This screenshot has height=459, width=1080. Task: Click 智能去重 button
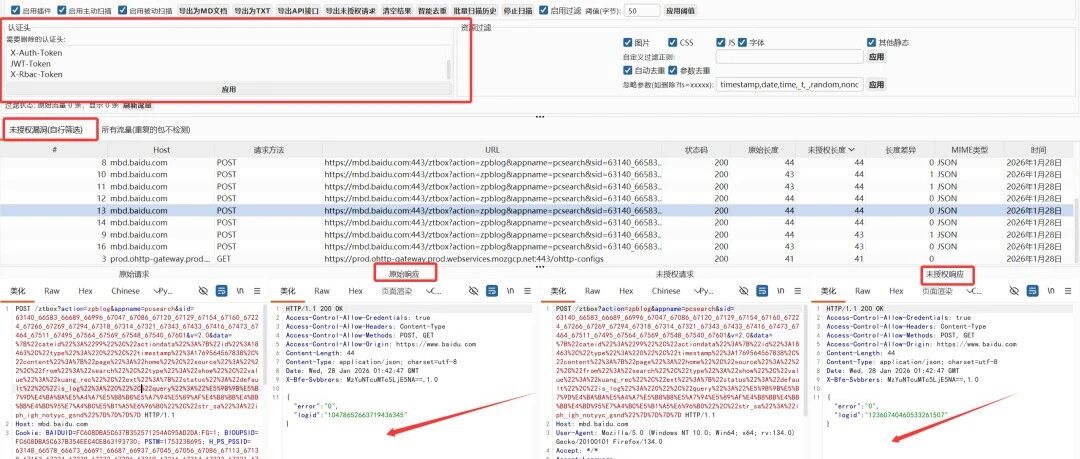point(433,11)
